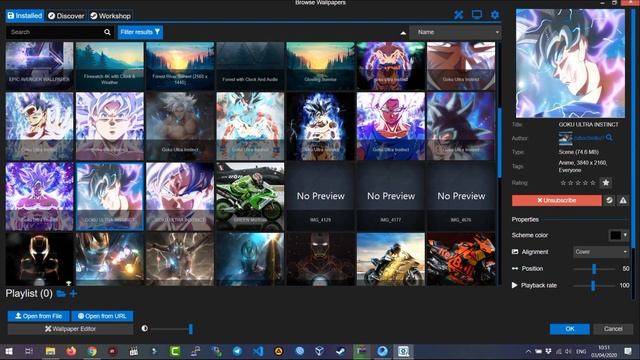Click the bottom brightness slider handle
Screen dimensions: 640x360
tap(190, 329)
